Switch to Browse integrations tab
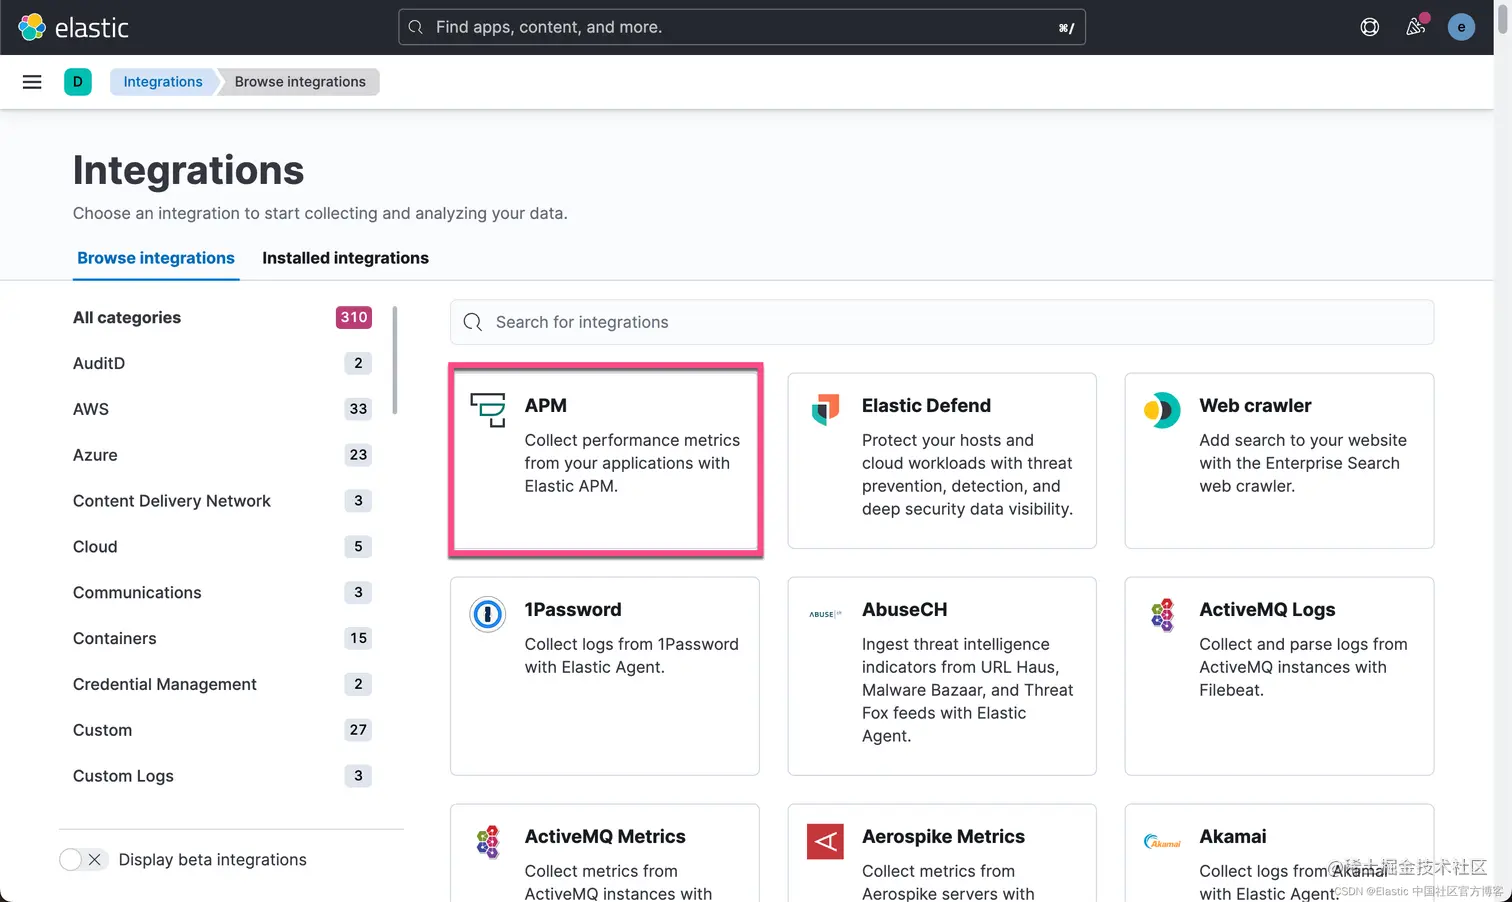 pyautogui.click(x=156, y=258)
